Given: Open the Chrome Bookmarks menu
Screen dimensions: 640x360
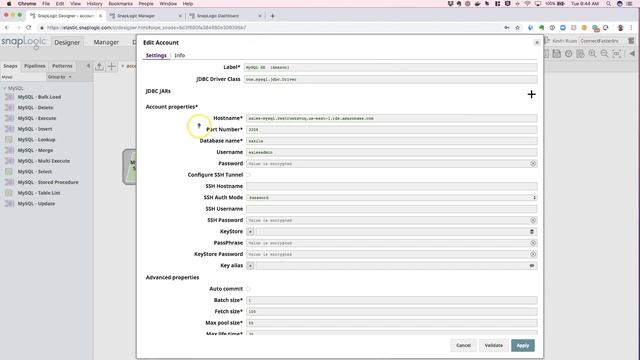Looking at the screenshot, I should pyautogui.click(x=120, y=4).
